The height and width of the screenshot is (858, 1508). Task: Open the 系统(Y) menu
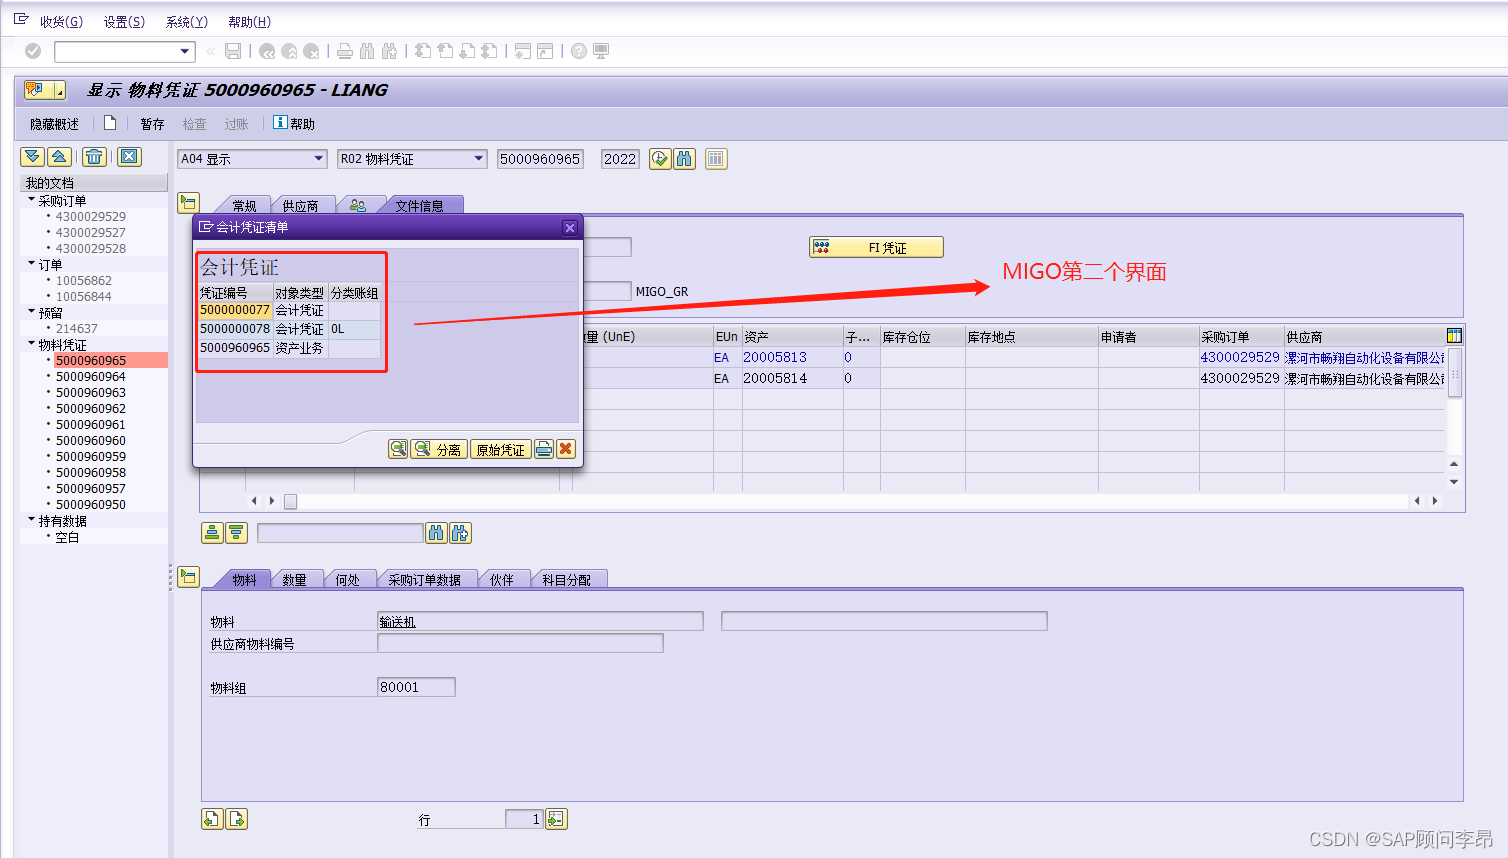(187, 22)
